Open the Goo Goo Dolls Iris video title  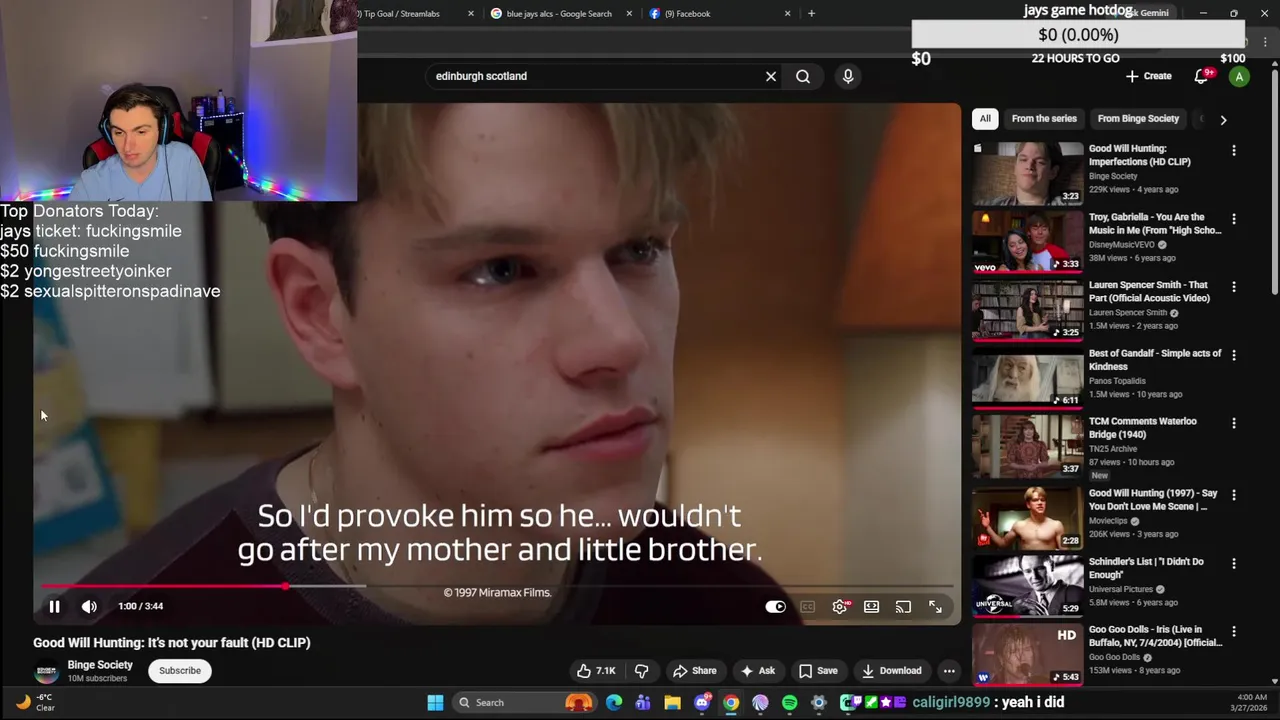[x=1155, y=637]
